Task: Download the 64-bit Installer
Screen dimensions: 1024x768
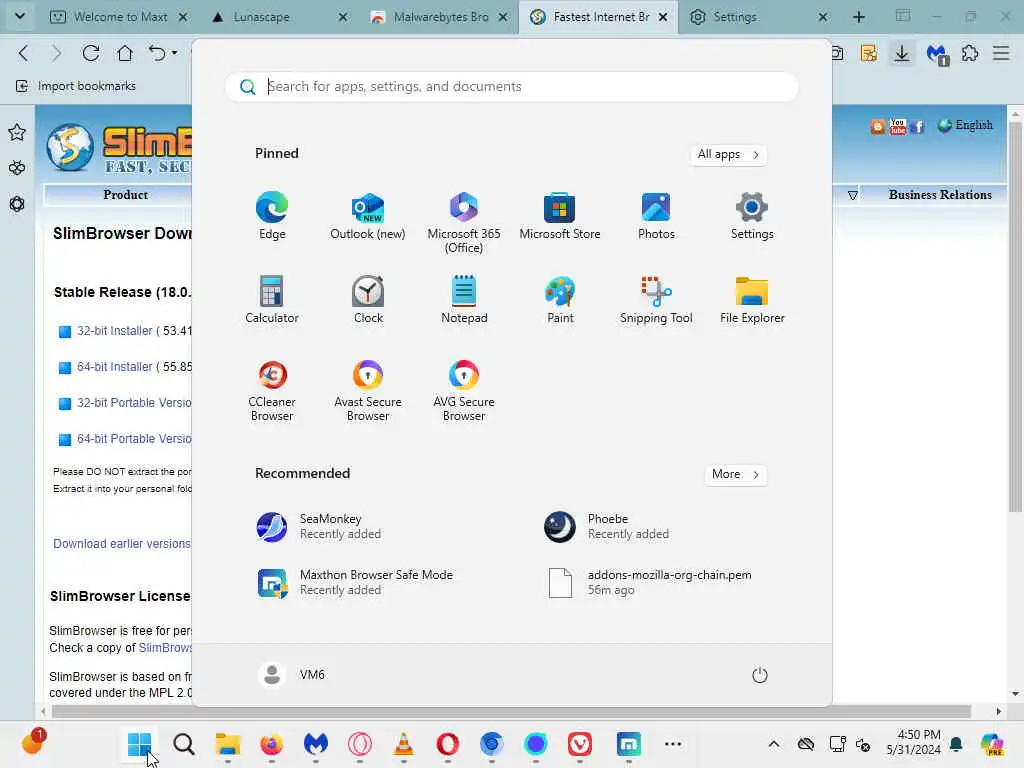Action: point(114,367)
